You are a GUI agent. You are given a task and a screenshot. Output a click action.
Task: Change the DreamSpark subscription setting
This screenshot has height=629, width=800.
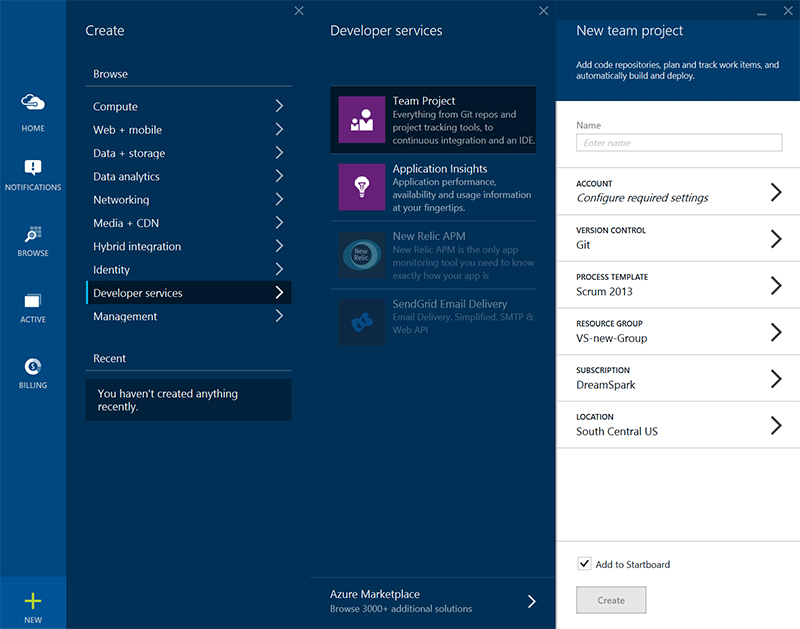(x=678, y=378)
